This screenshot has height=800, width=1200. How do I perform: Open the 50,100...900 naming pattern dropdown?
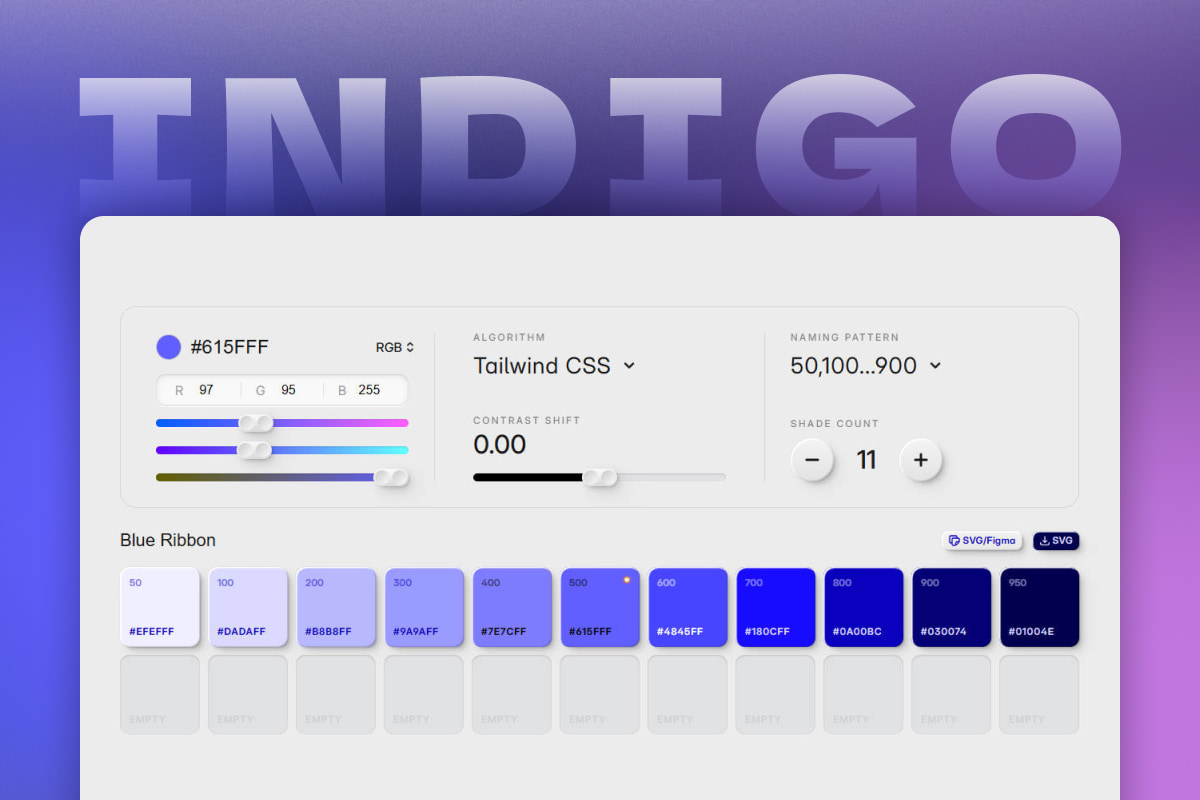(x=866, y=366)
